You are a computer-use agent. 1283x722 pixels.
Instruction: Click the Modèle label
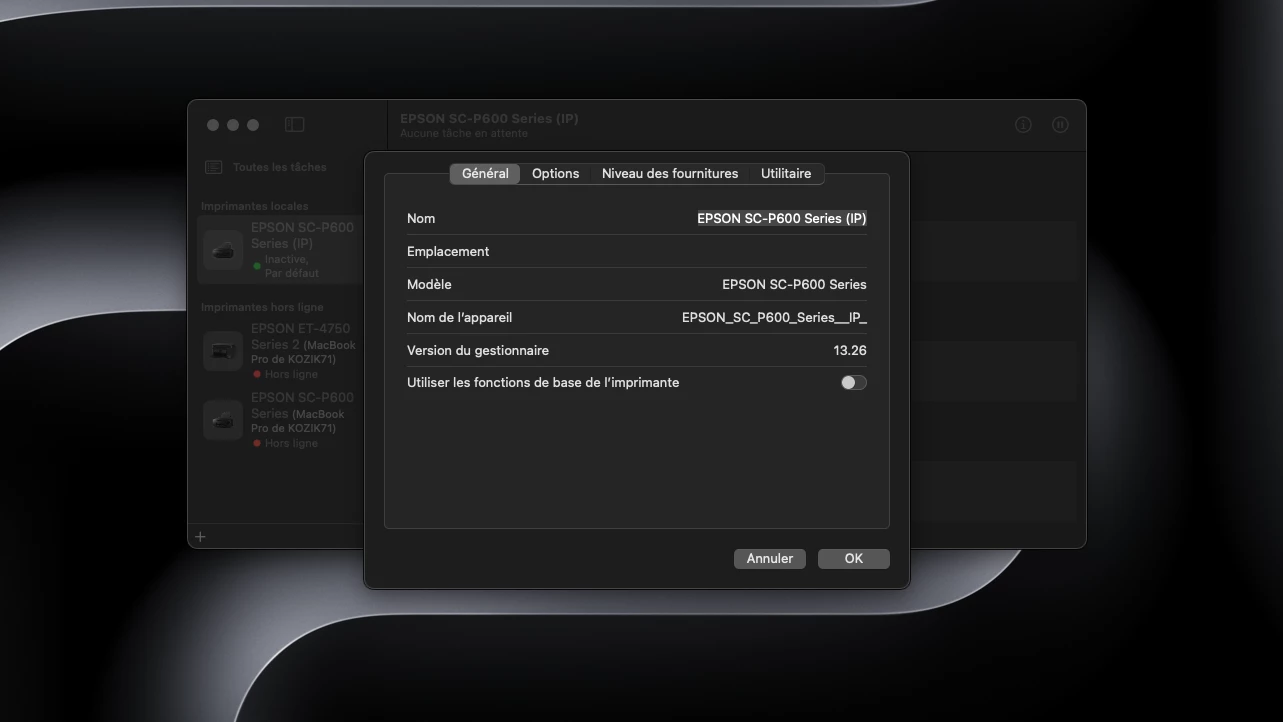tap(429, 284)
